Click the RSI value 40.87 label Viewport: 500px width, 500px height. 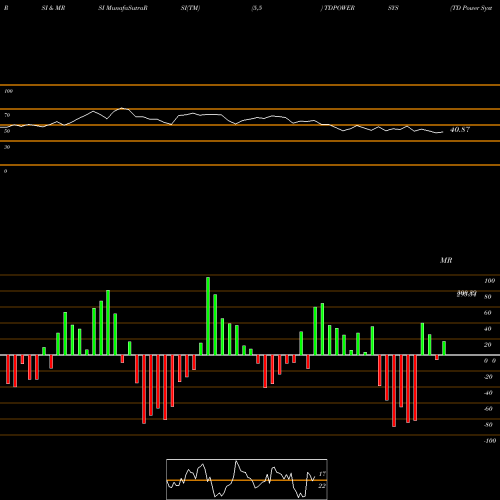(460, 130)
